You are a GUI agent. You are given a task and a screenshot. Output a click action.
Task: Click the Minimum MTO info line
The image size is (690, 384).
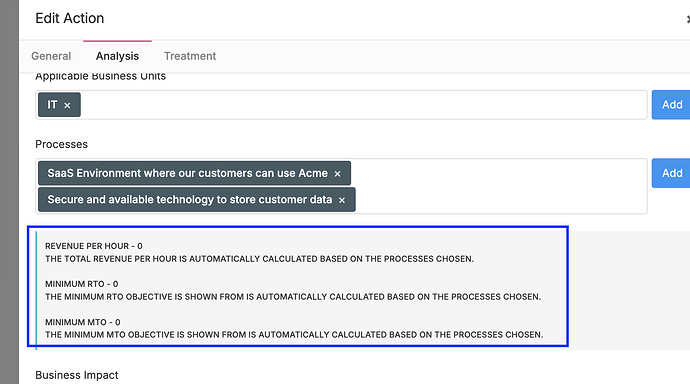click(83, 322)
